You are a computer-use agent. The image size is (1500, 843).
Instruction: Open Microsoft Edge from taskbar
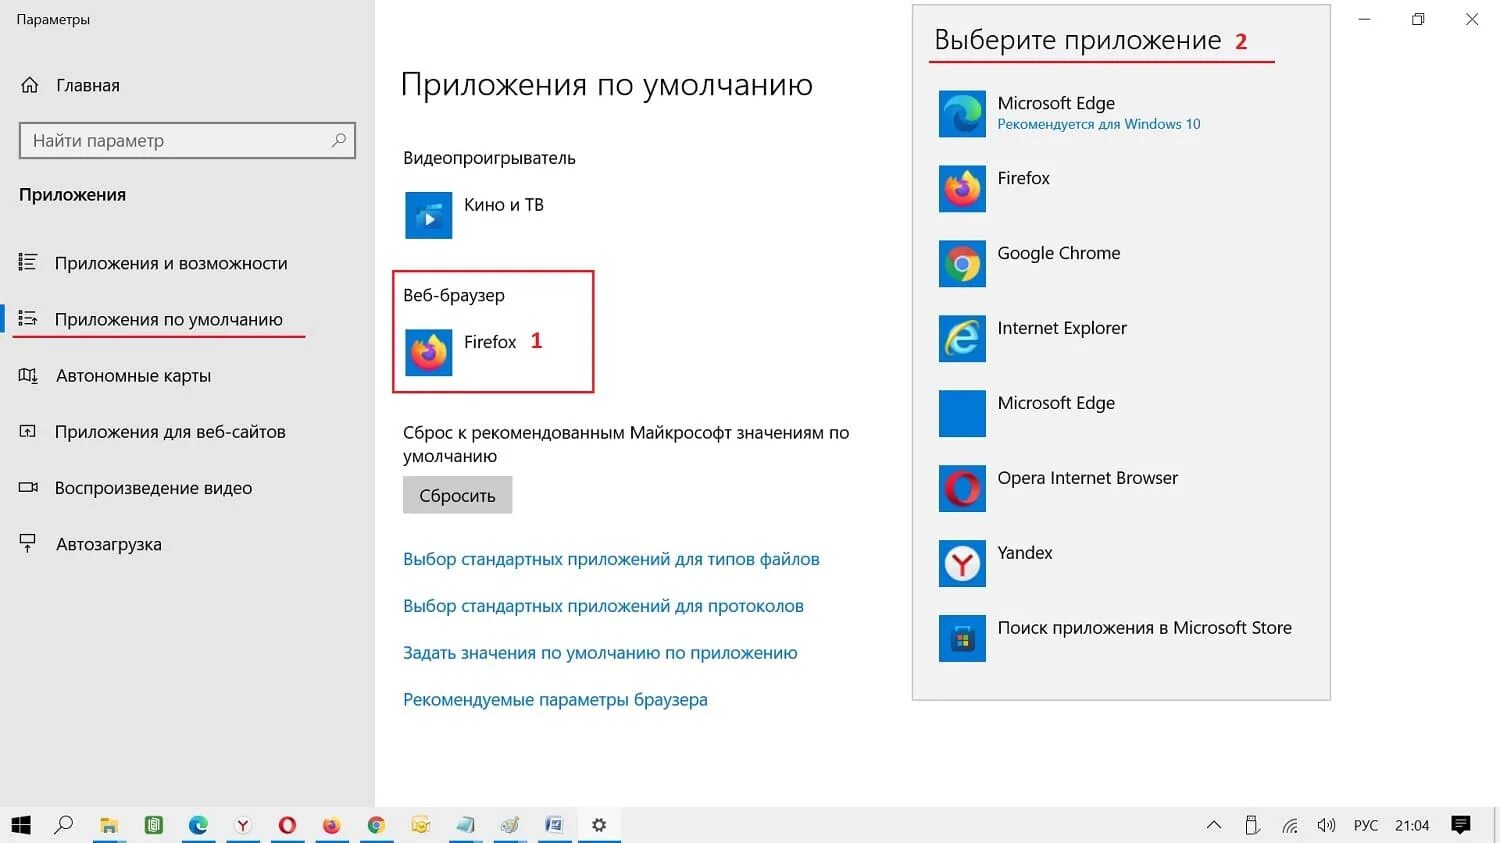(x=198, y=825)
